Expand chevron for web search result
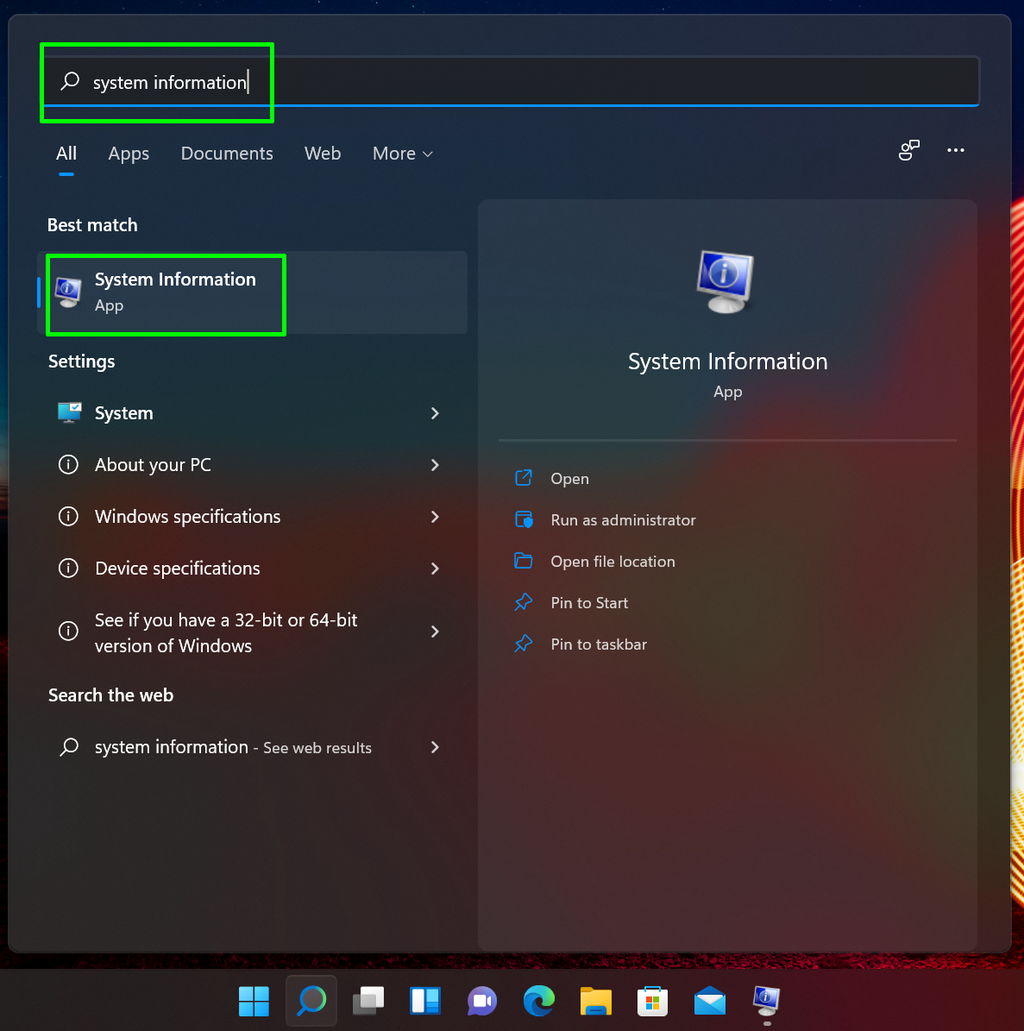The height and width of the screenshot is (1031, 1024). [435, 747]
